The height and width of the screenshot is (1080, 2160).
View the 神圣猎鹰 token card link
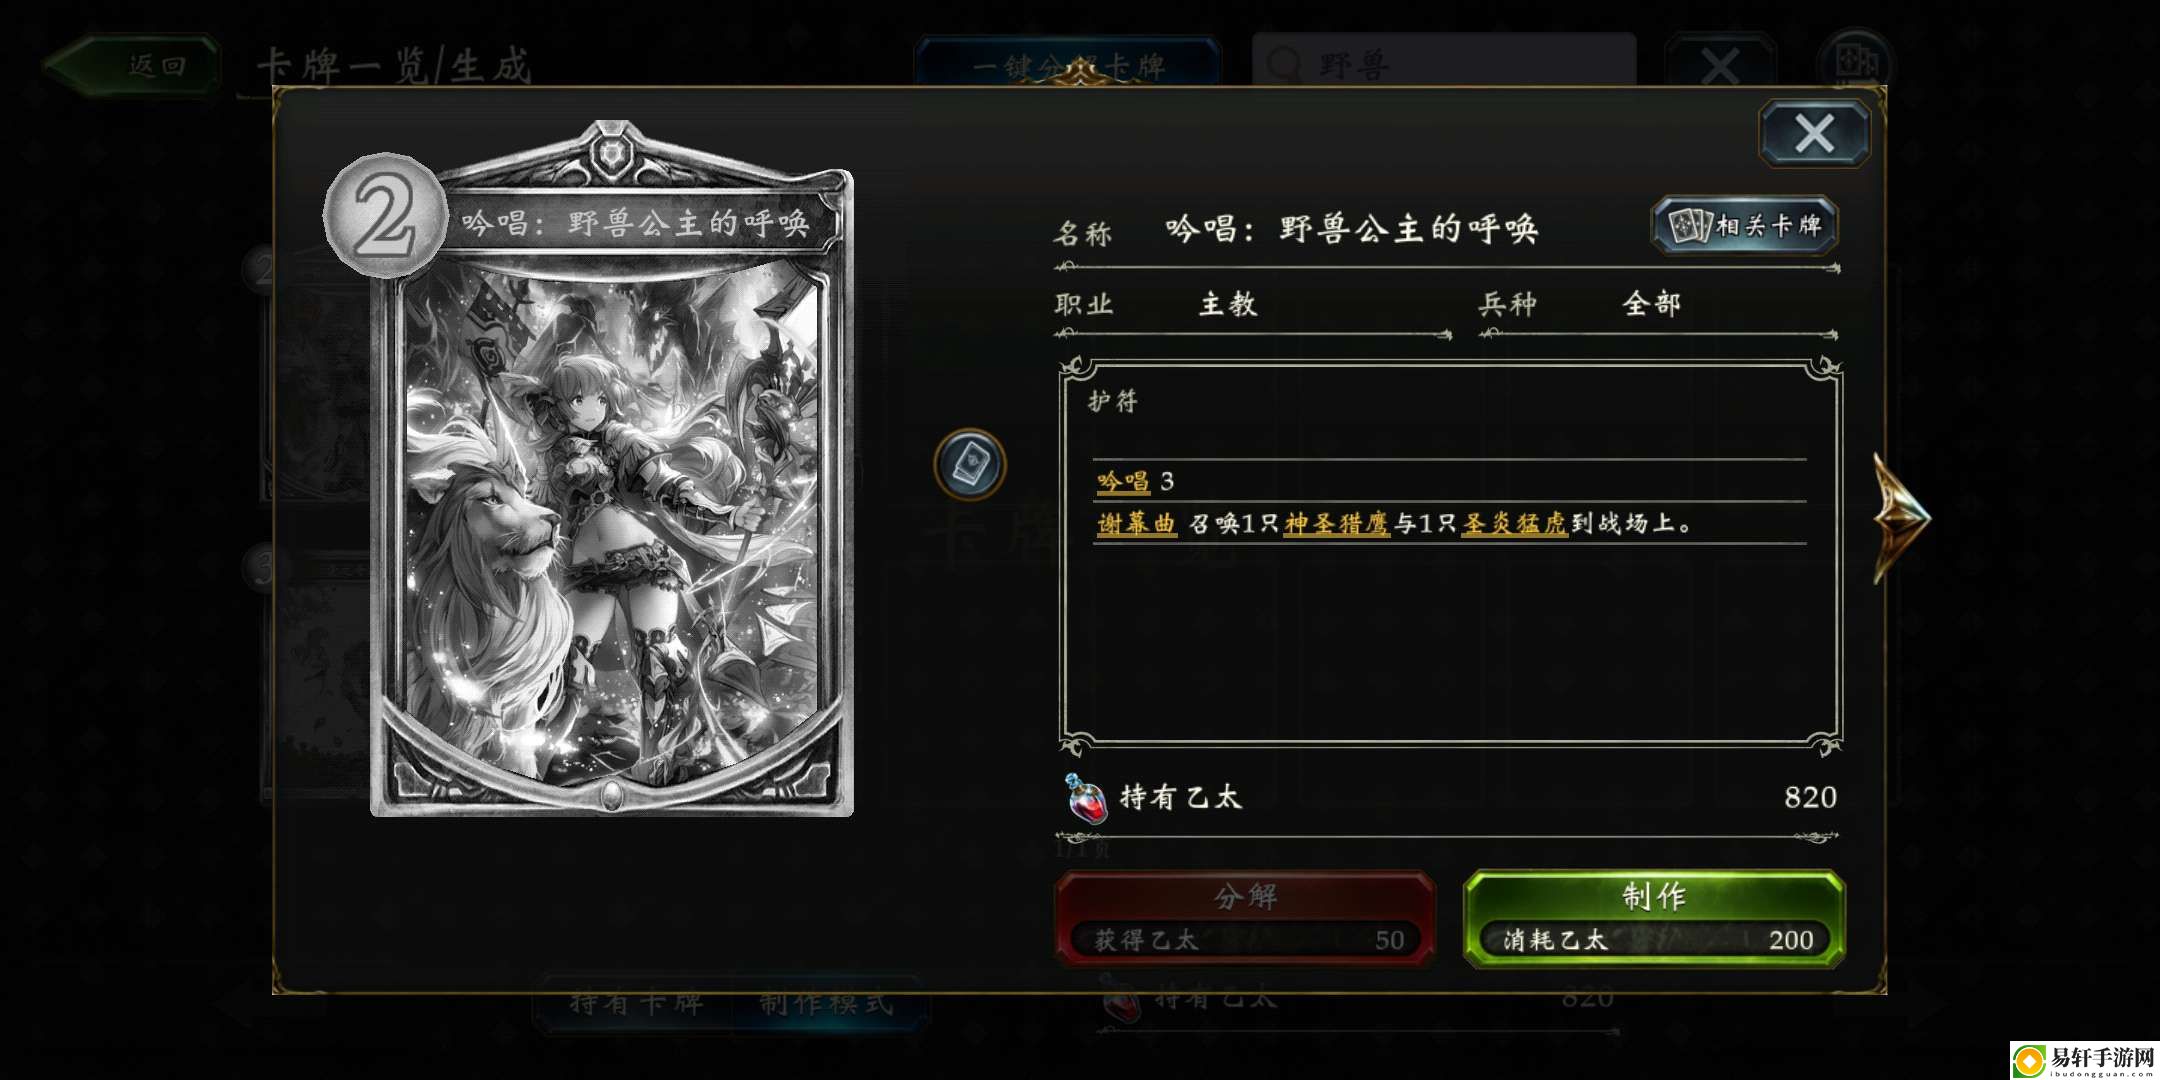[1336, 523]
